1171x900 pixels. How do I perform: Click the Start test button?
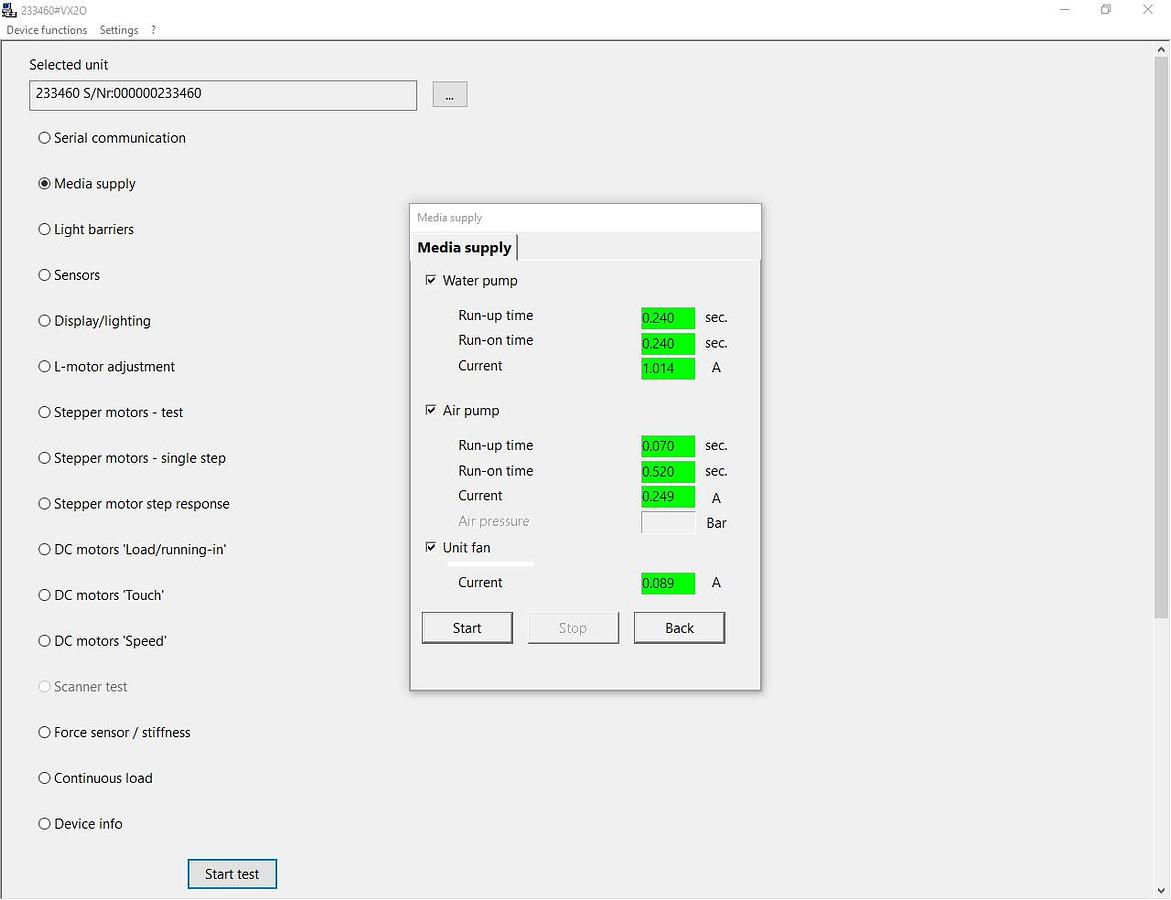[x=232, y=874]
